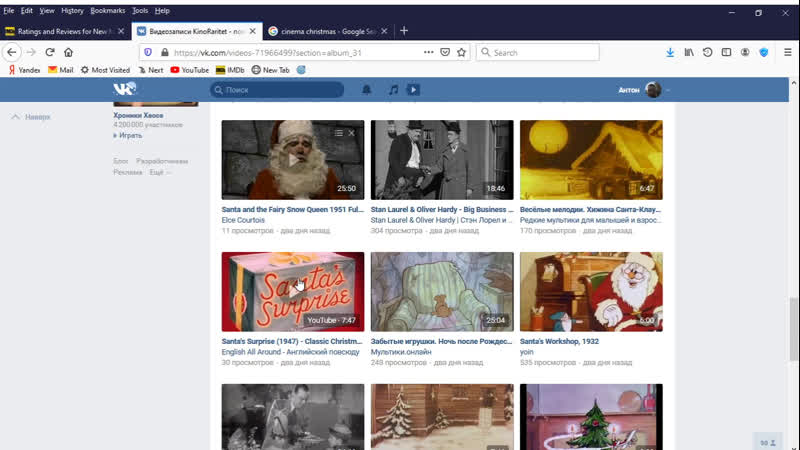Open the Tools menu
This screenshot has height=450, width=800.
[140, 11]
